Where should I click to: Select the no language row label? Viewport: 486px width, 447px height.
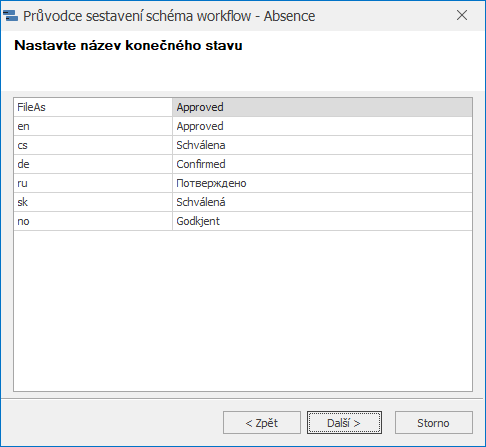93,221
